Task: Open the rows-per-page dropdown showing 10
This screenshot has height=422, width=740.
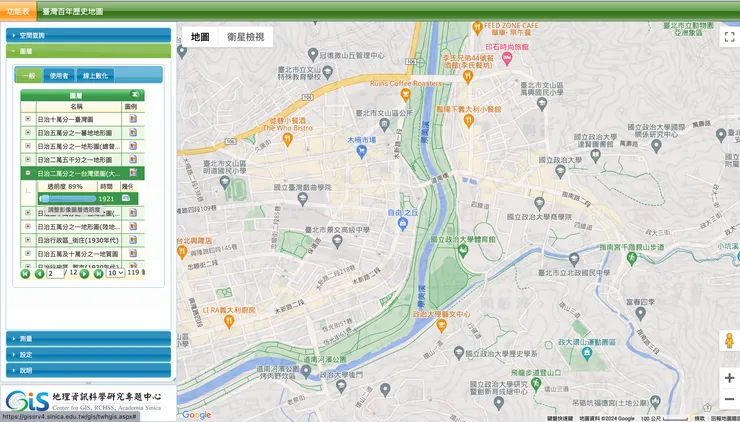Action: (115, 273)
